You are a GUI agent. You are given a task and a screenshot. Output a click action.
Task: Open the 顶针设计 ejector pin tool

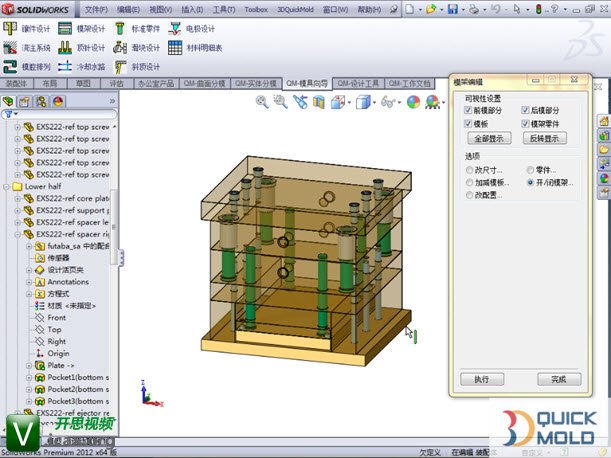[x=81, y=48]
